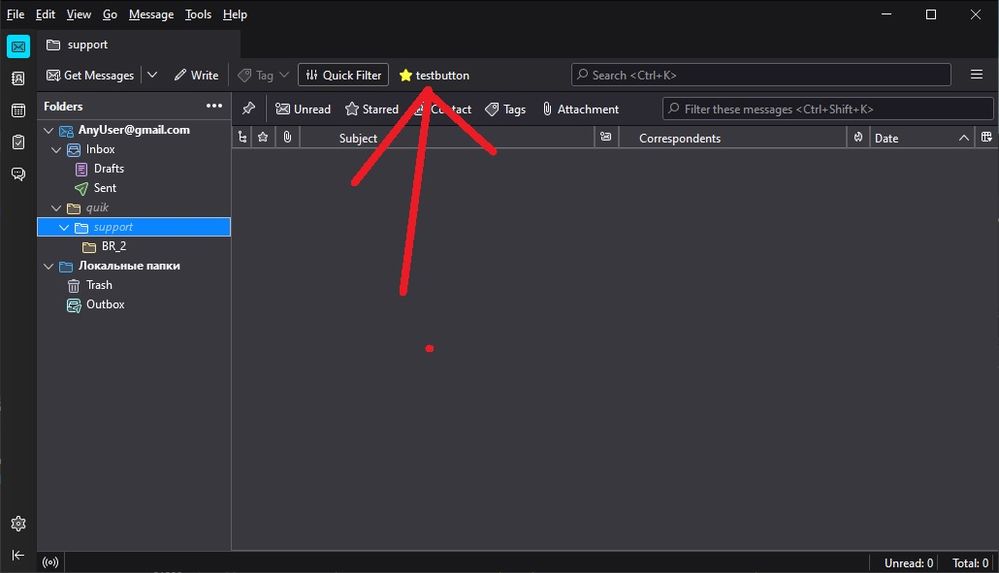Open the Message menu

point(151,14)
